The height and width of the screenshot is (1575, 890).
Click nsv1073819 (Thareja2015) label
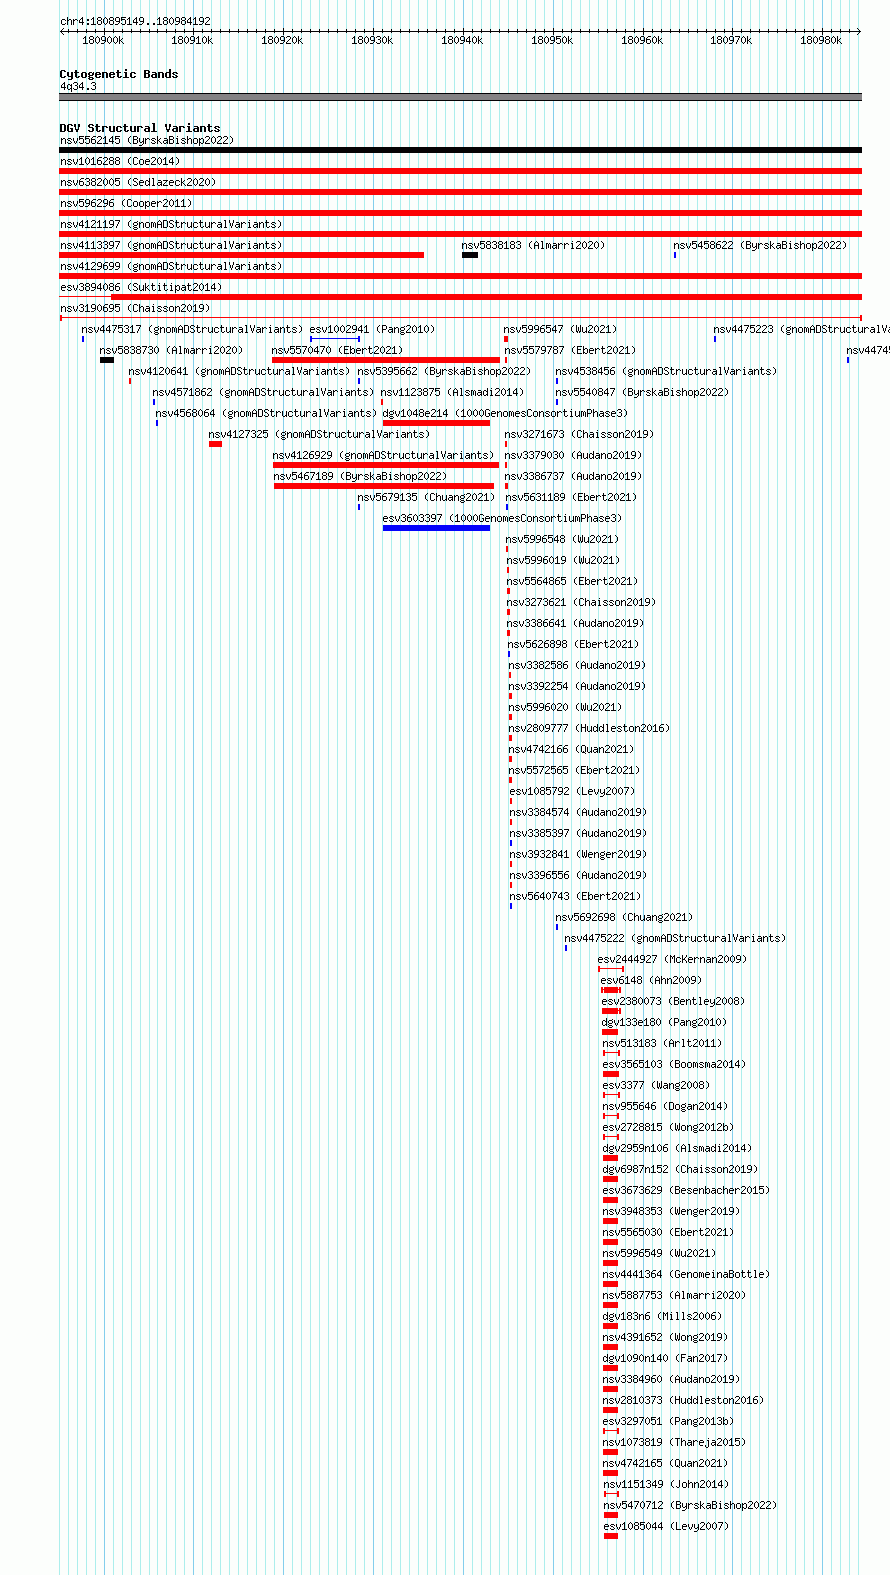(x=674, y=1443)
